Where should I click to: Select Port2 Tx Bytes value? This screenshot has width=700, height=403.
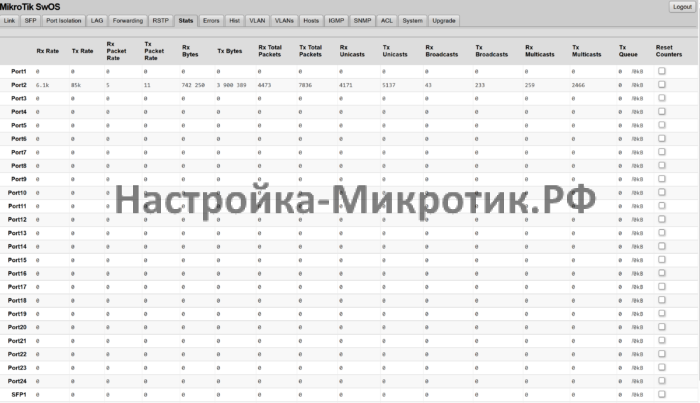(x=231, y=85)
